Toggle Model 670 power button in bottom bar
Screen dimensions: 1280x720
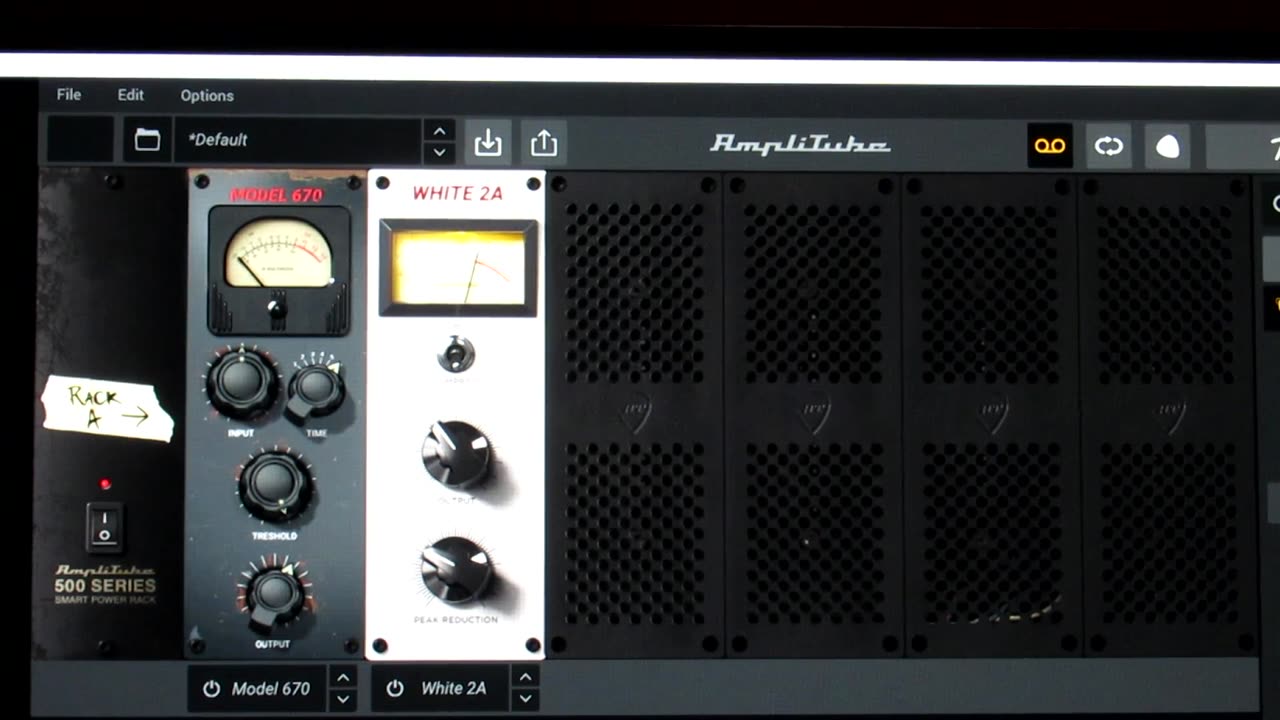pos(211,689)
